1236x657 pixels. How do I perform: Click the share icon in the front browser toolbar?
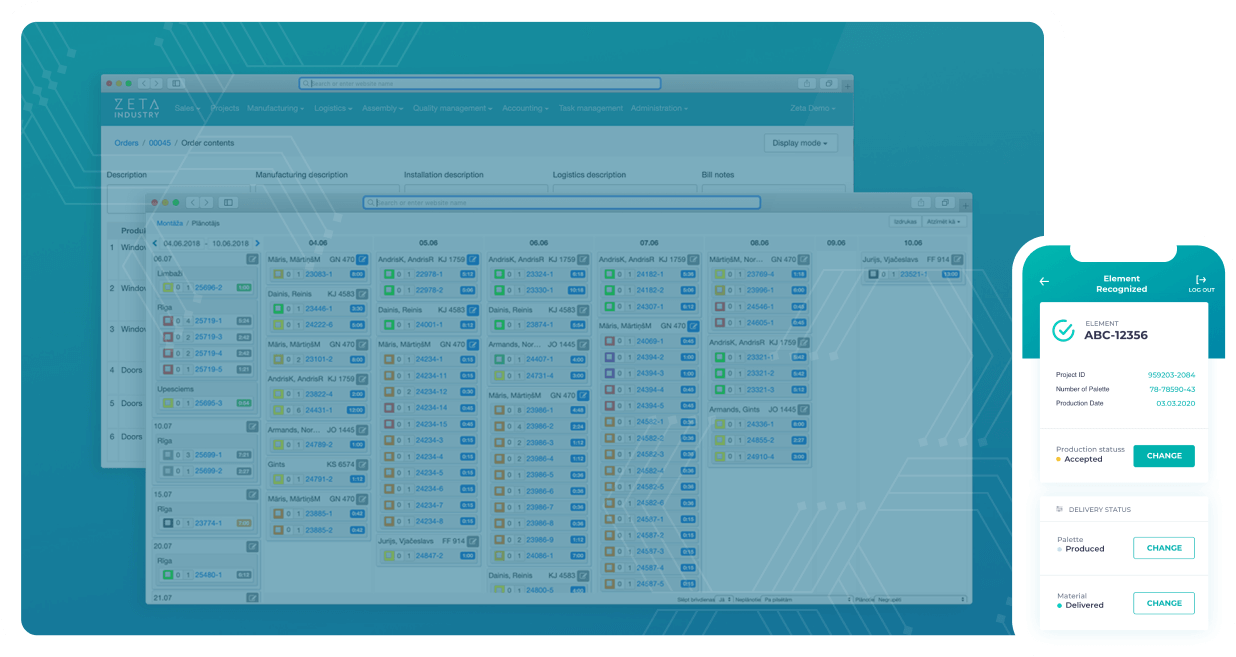coord(920,202)
